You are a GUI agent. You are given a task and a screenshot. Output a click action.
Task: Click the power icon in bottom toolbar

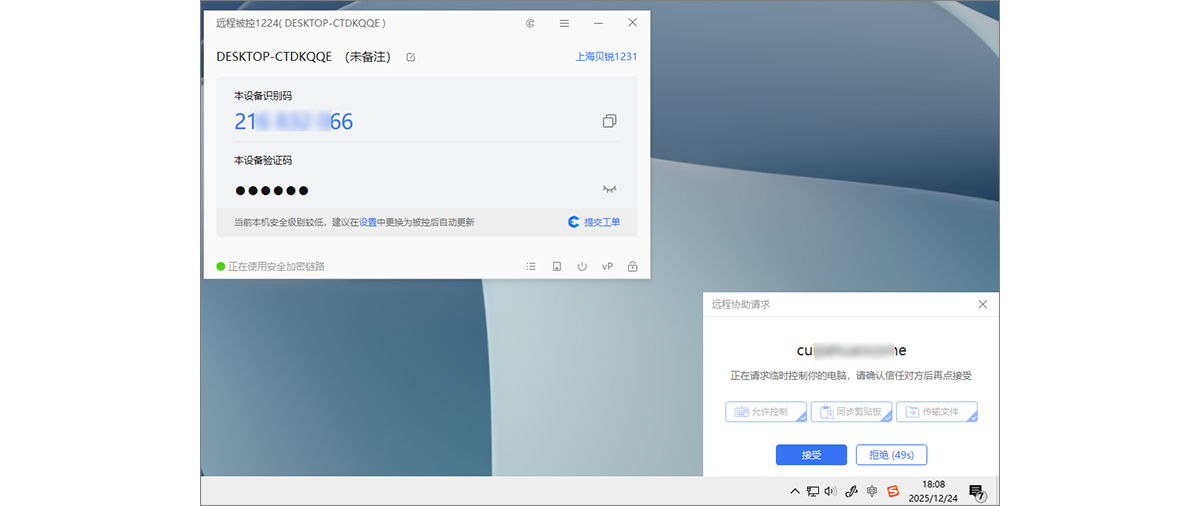pyautogui.click(x=582, y=267)
